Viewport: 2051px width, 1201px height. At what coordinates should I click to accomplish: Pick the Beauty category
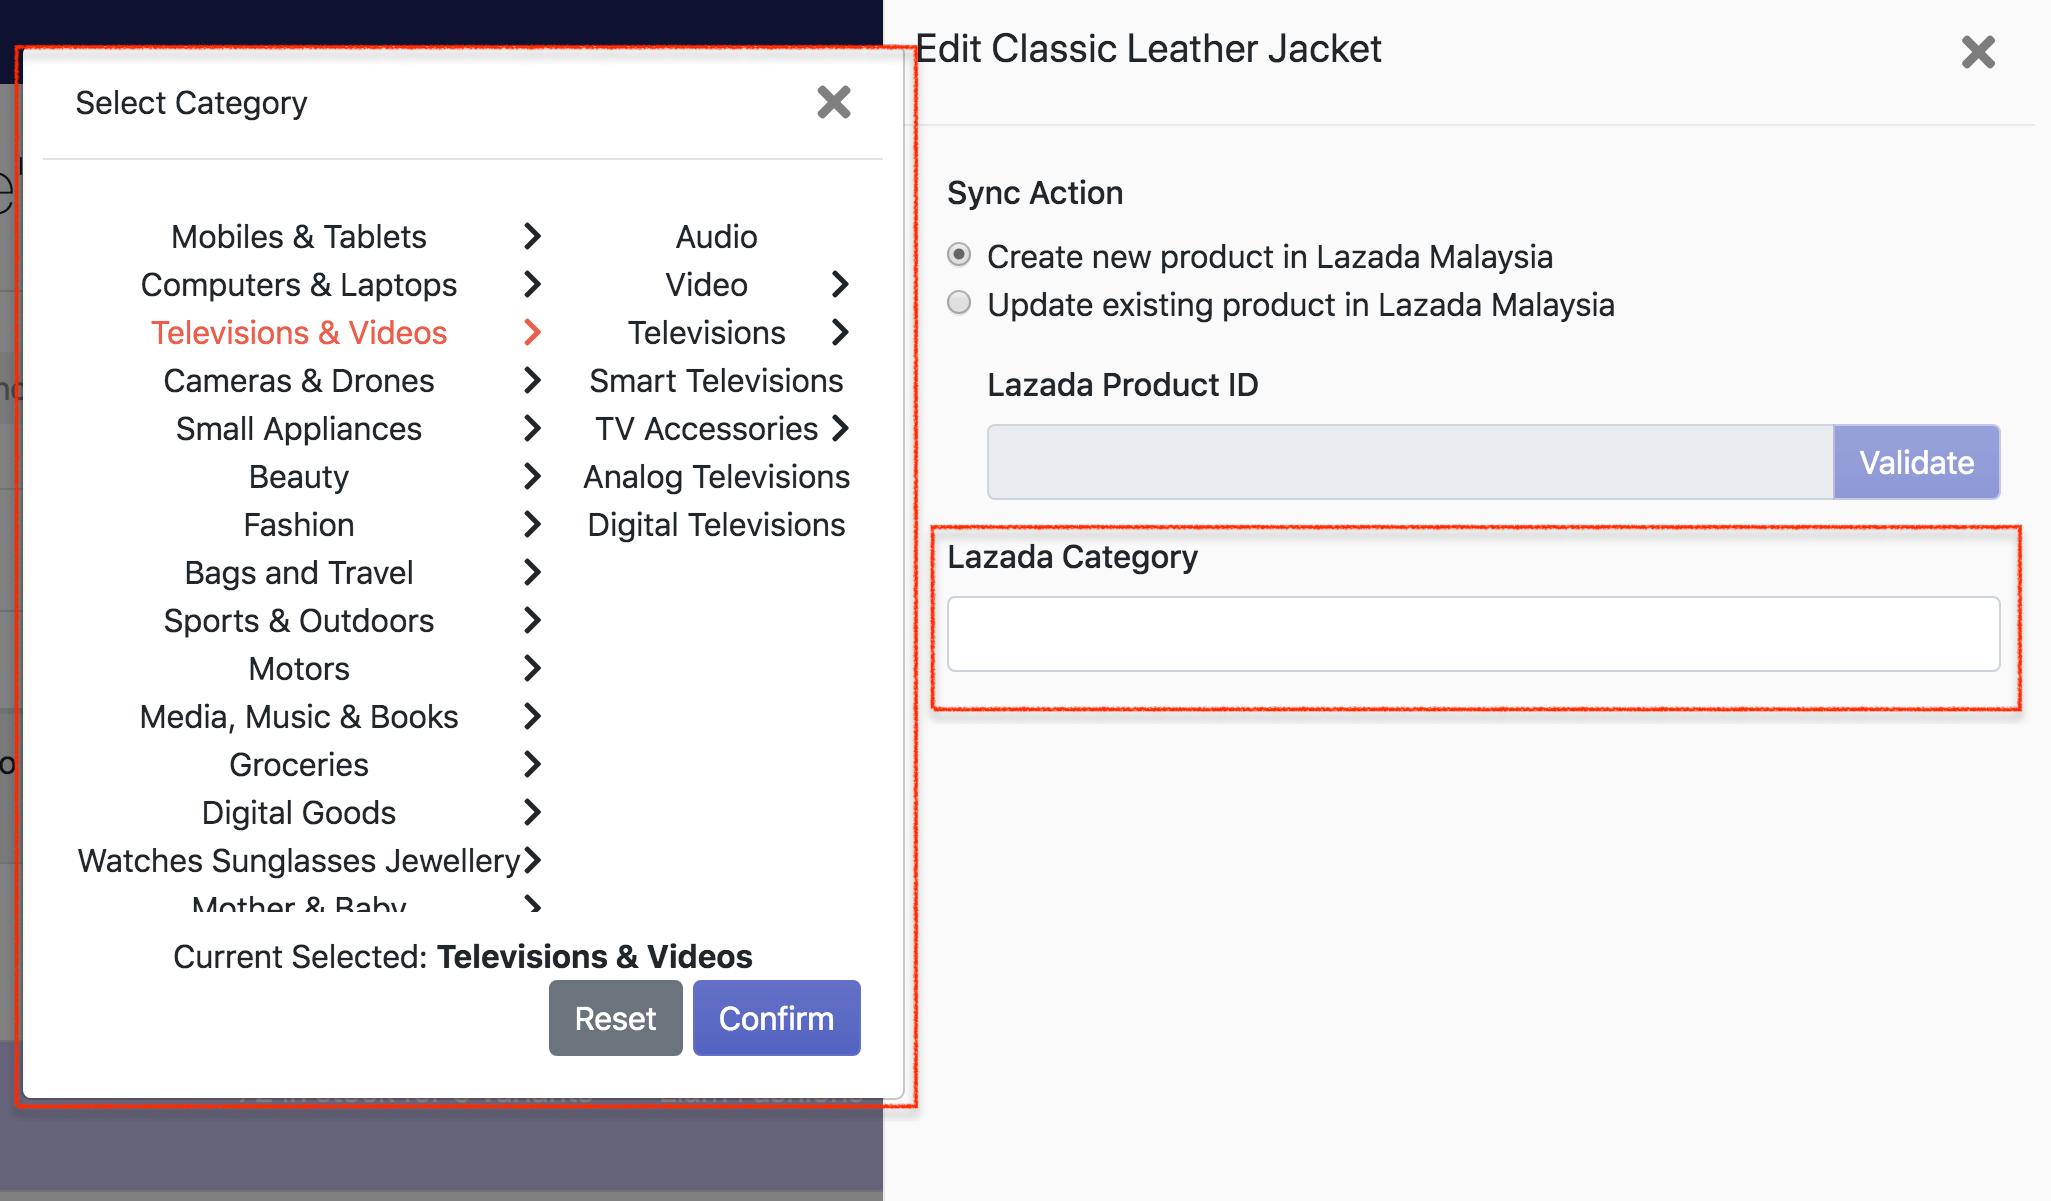click(x=299, y=477)
